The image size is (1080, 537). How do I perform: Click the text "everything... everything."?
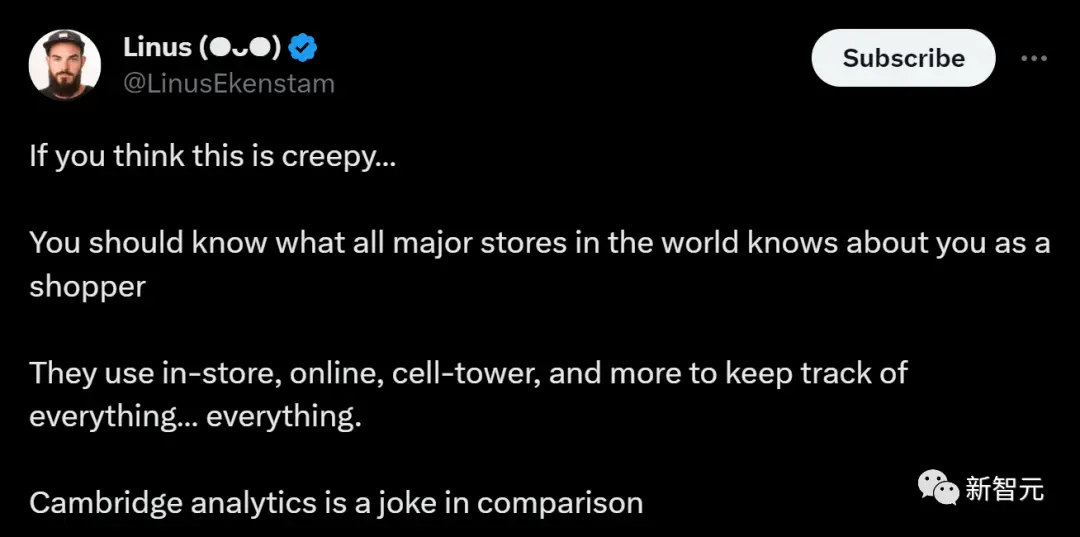point(195,416)
